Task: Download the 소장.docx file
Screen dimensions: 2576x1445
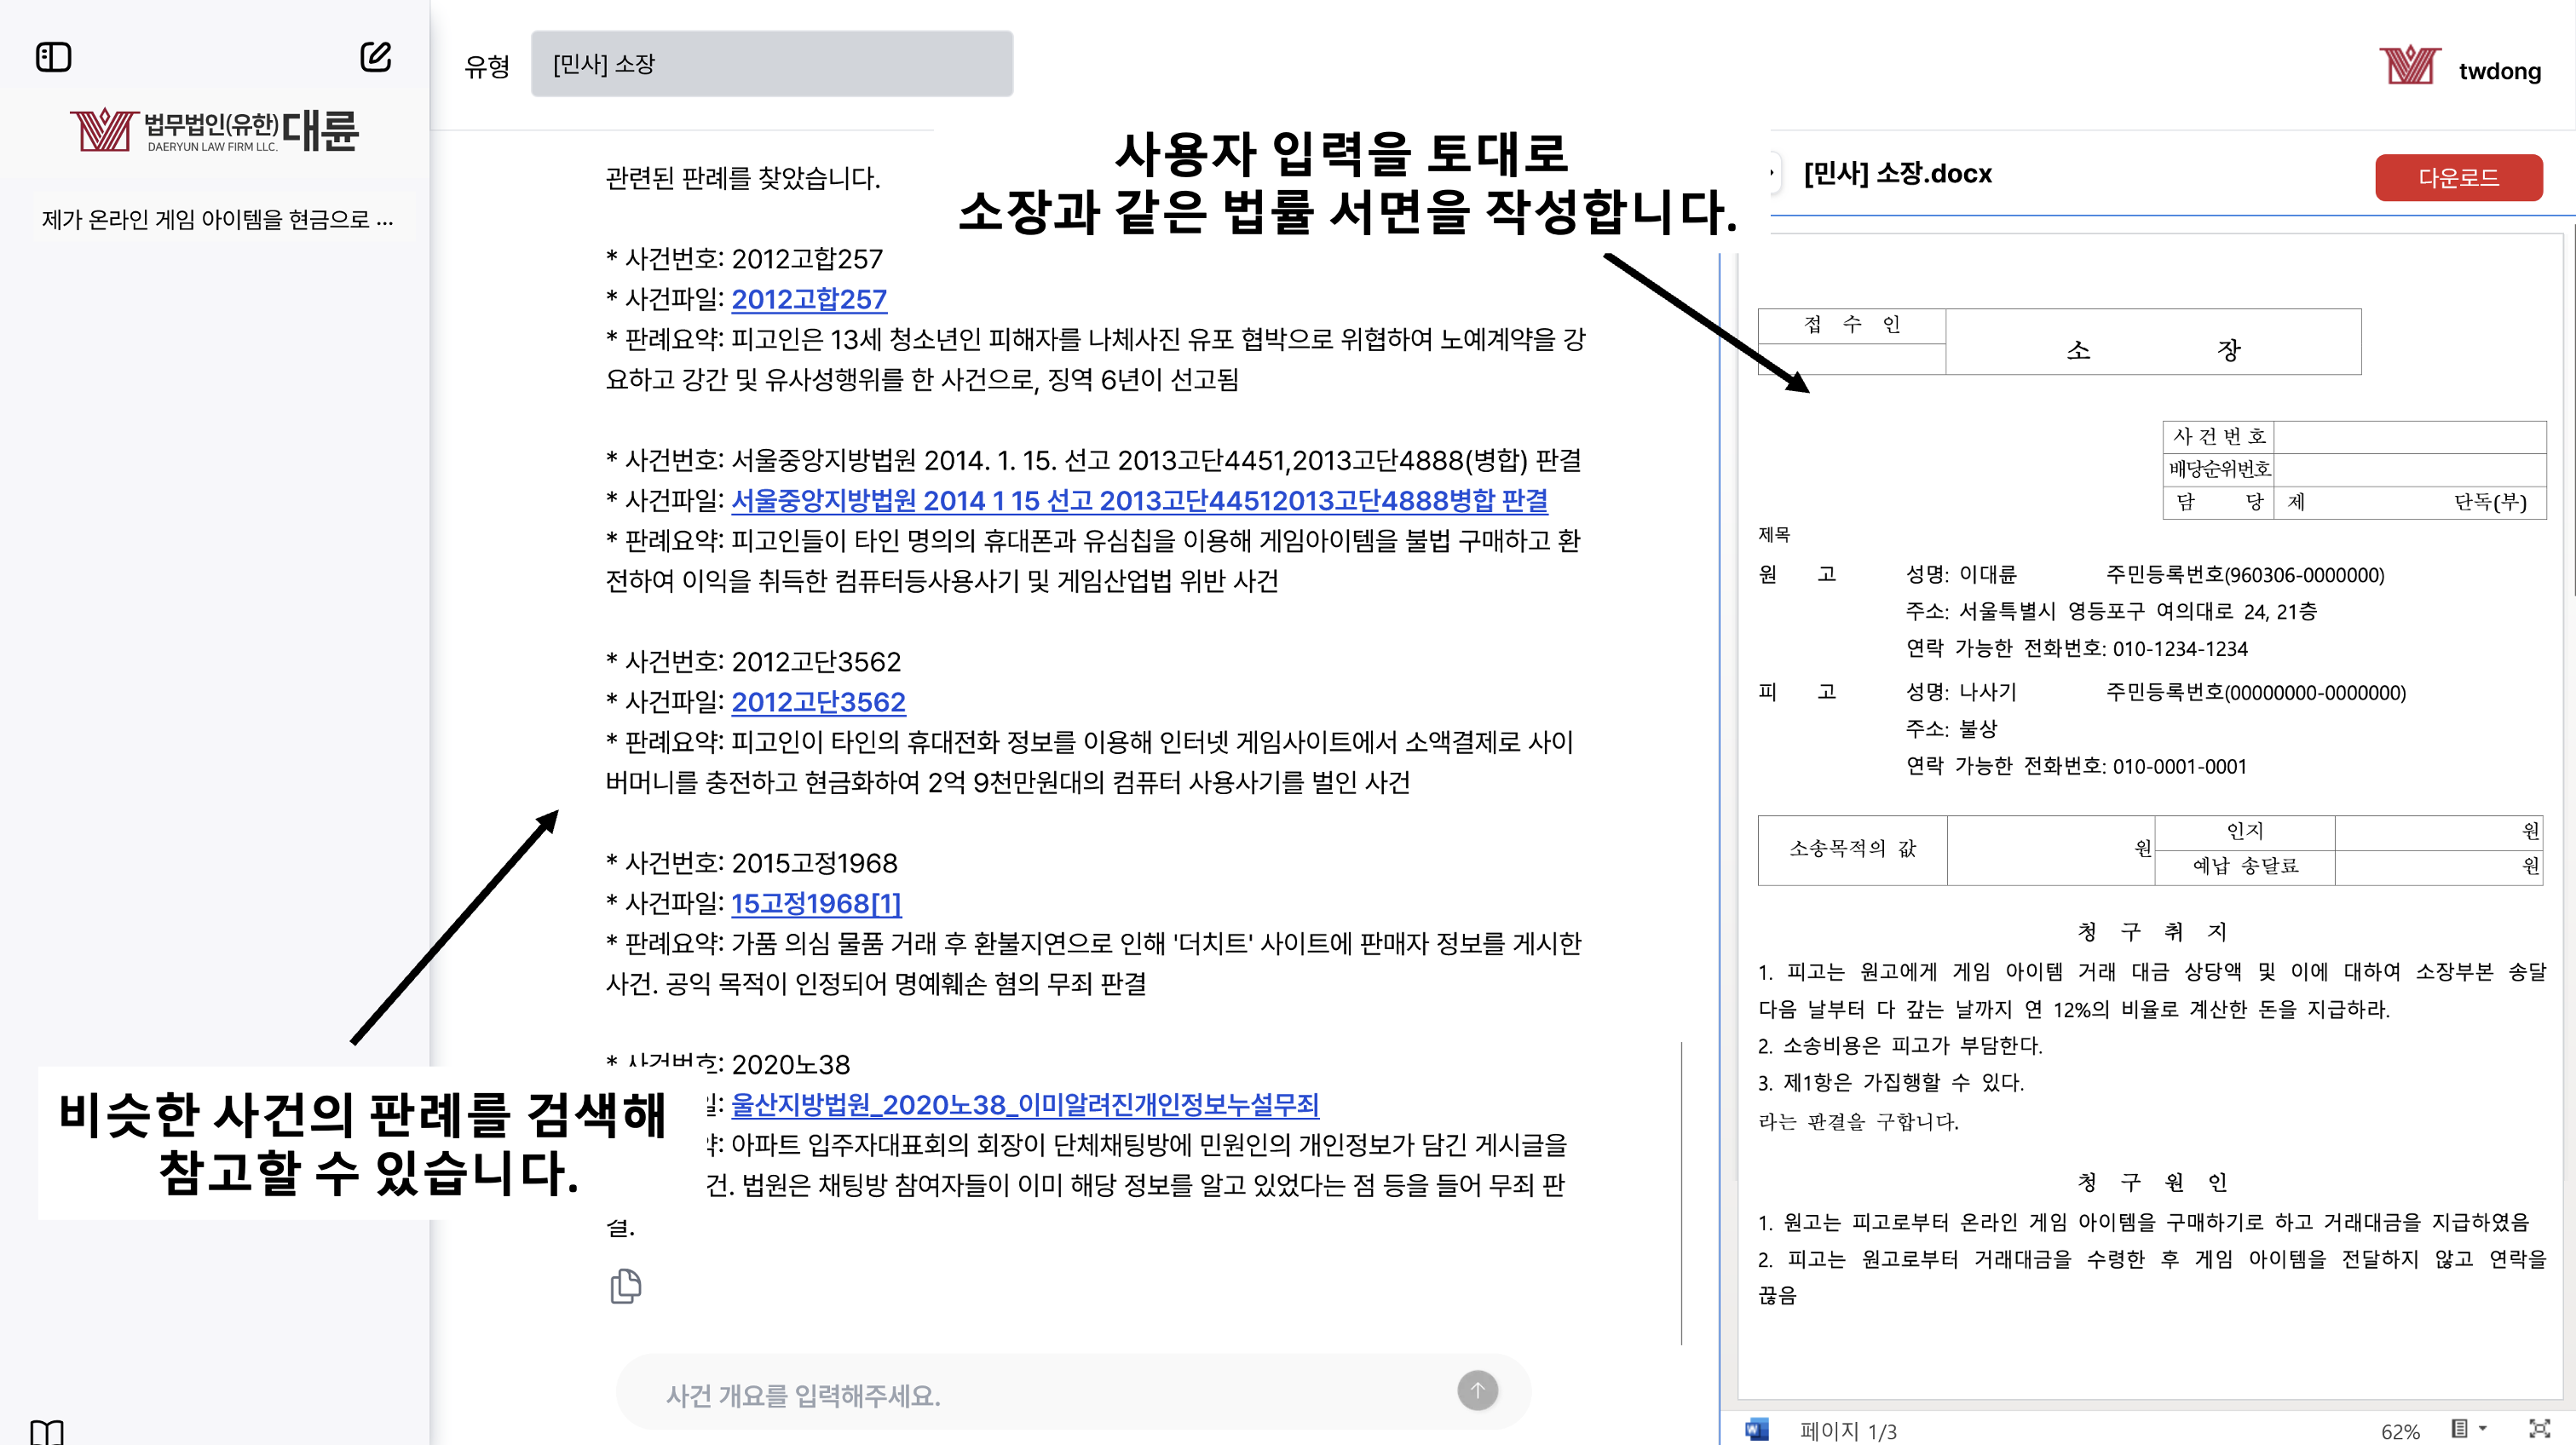Action: coord(2458,178)
